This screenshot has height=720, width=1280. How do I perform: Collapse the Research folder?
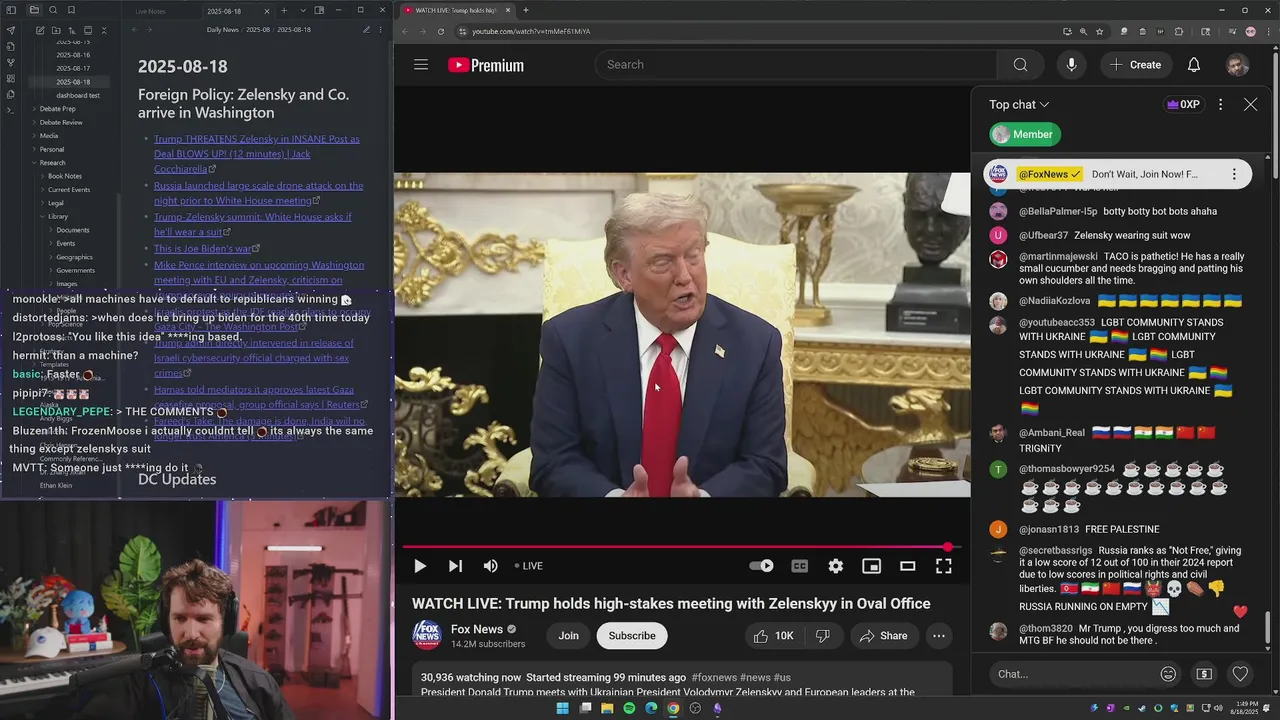coord(52,162)
